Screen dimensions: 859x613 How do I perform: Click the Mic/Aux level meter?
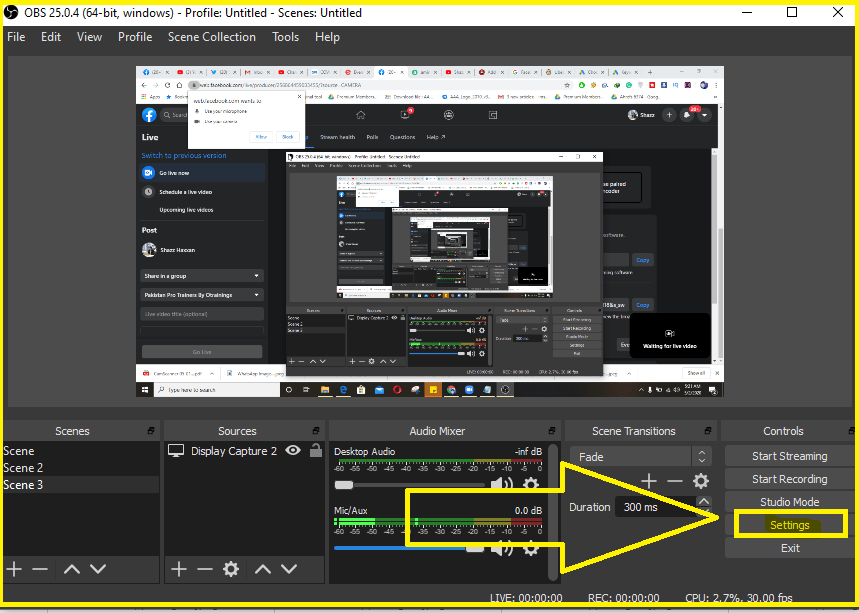pos(438,522)
